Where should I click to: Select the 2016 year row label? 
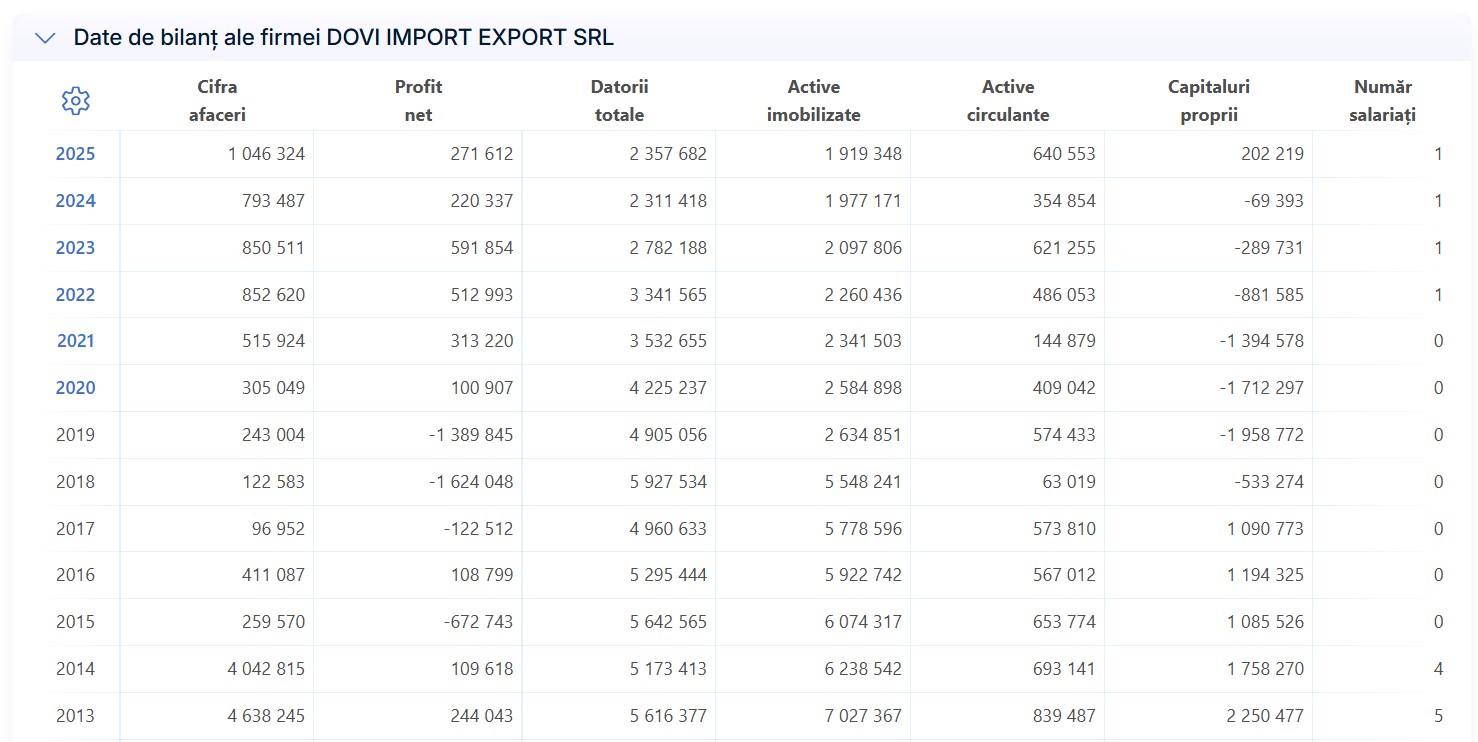tap(75, 575)
